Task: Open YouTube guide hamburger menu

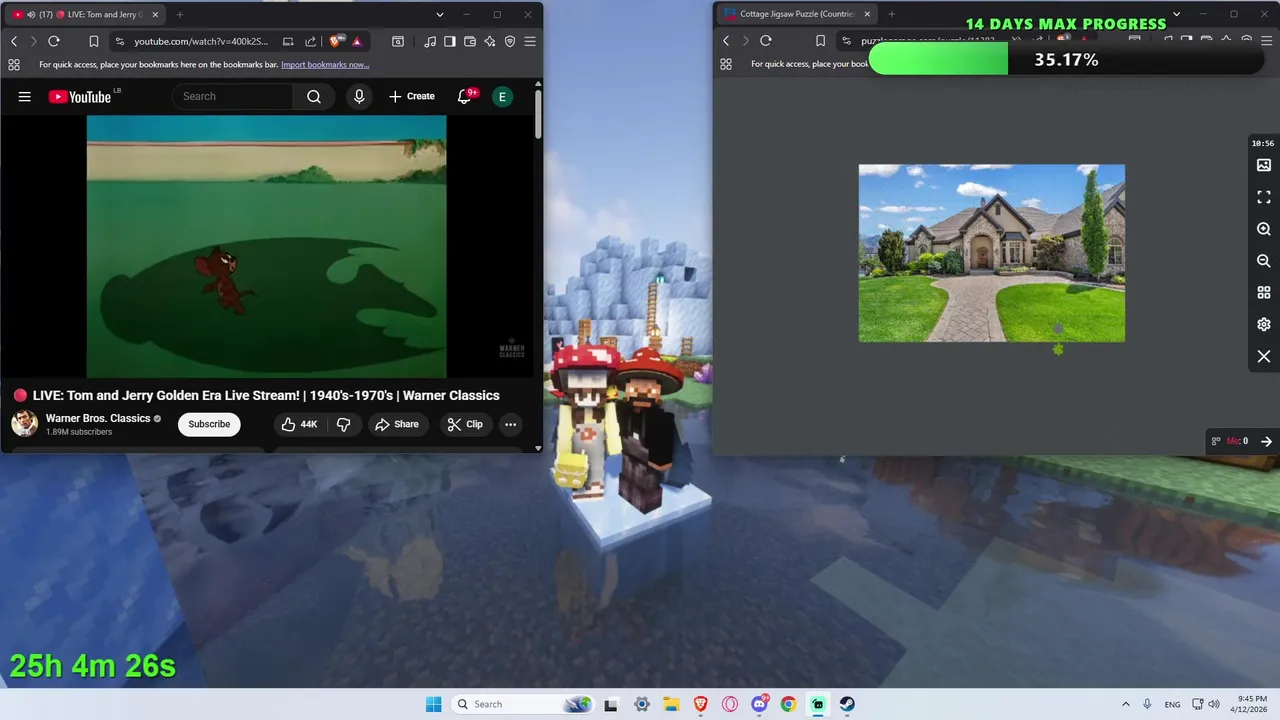Action: pyautogui.click(x=25, y=97)
